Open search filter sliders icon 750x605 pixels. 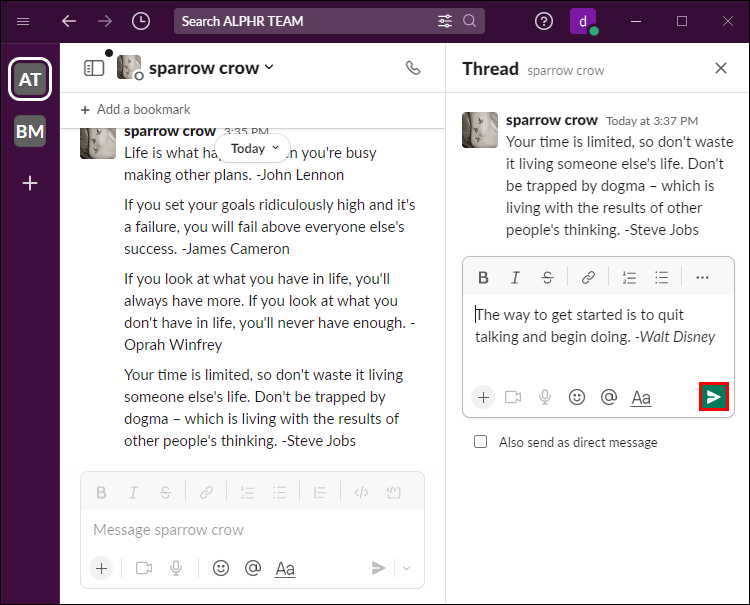(445, 21)
